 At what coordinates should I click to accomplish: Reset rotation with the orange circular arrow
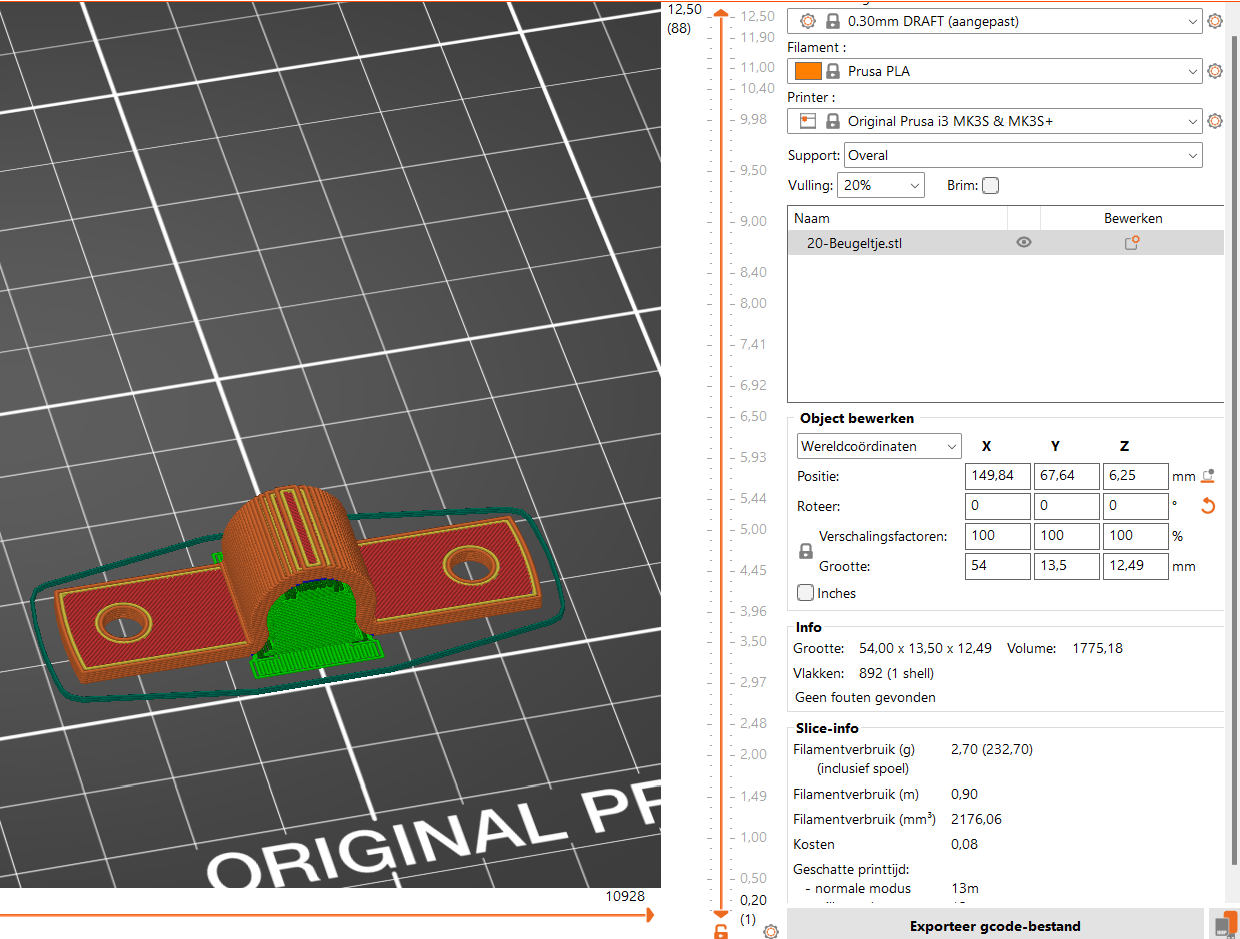[x=1208, y=506]
